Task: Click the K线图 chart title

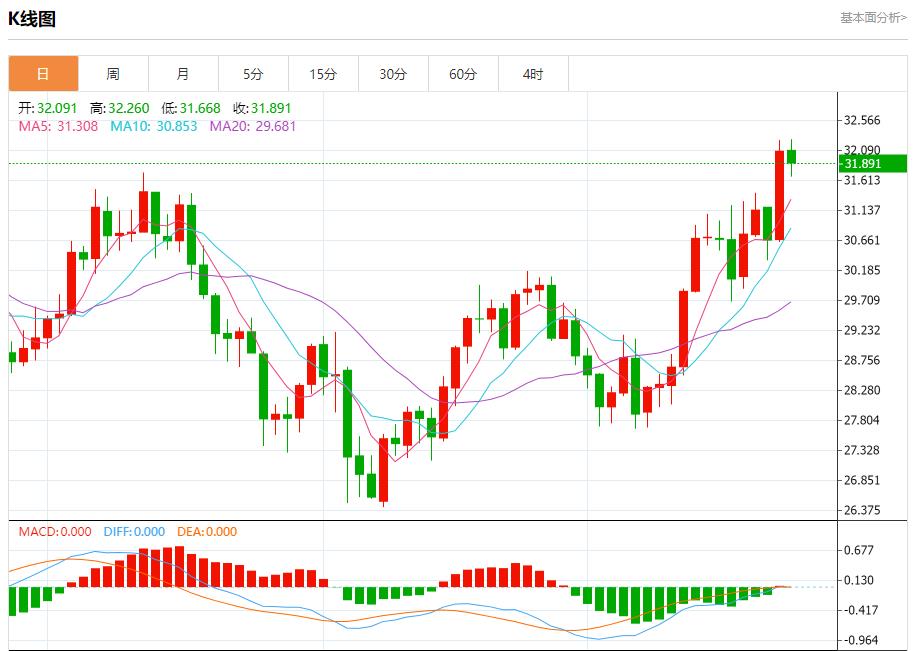Action: point(32,19)
